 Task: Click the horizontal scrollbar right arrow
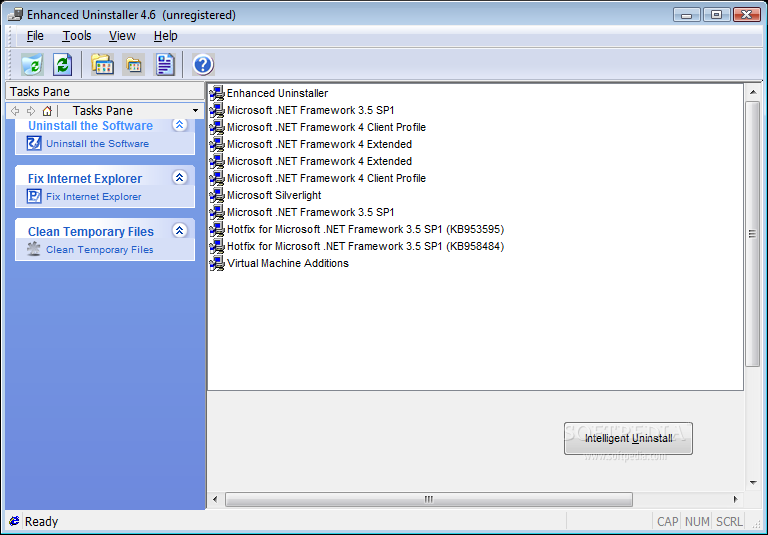coord(735,499)
